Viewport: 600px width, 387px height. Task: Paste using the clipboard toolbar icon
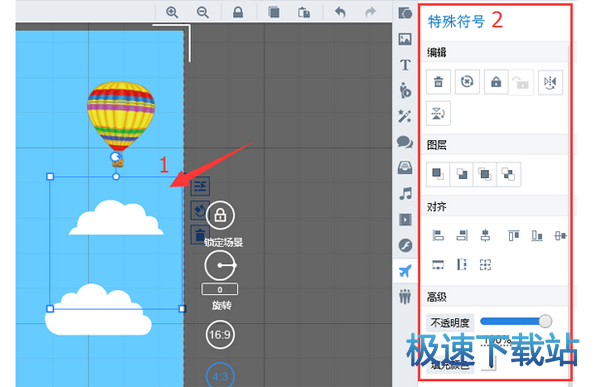304,12
